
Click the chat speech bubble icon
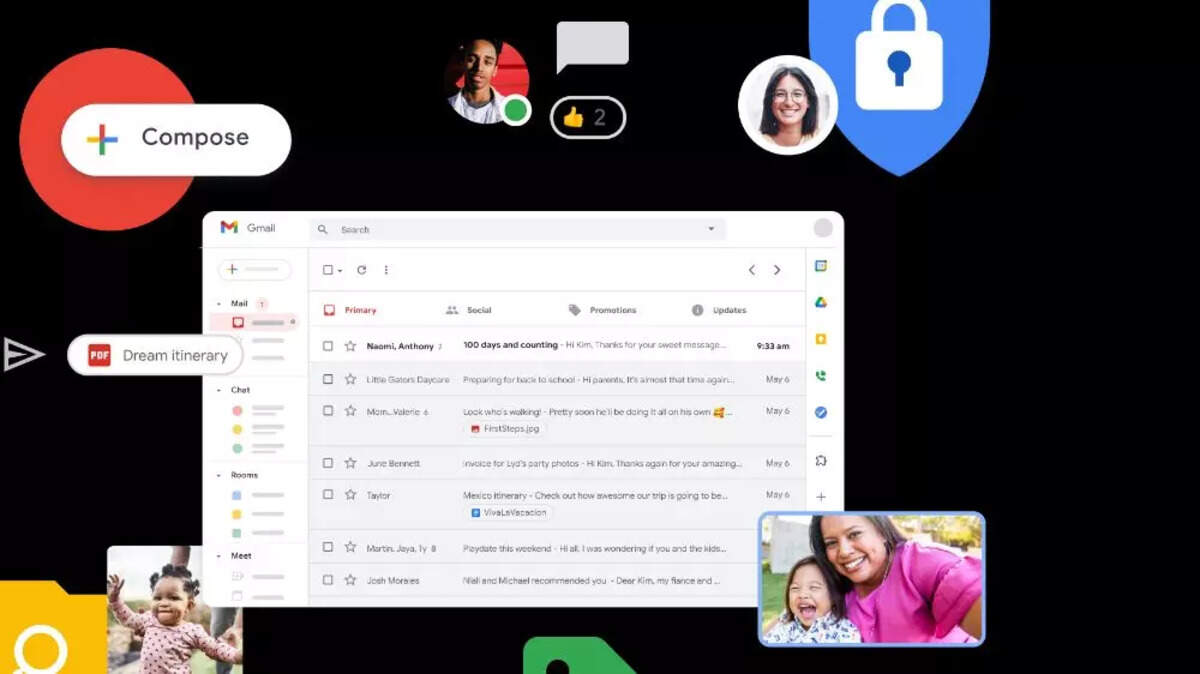(592, 46)
